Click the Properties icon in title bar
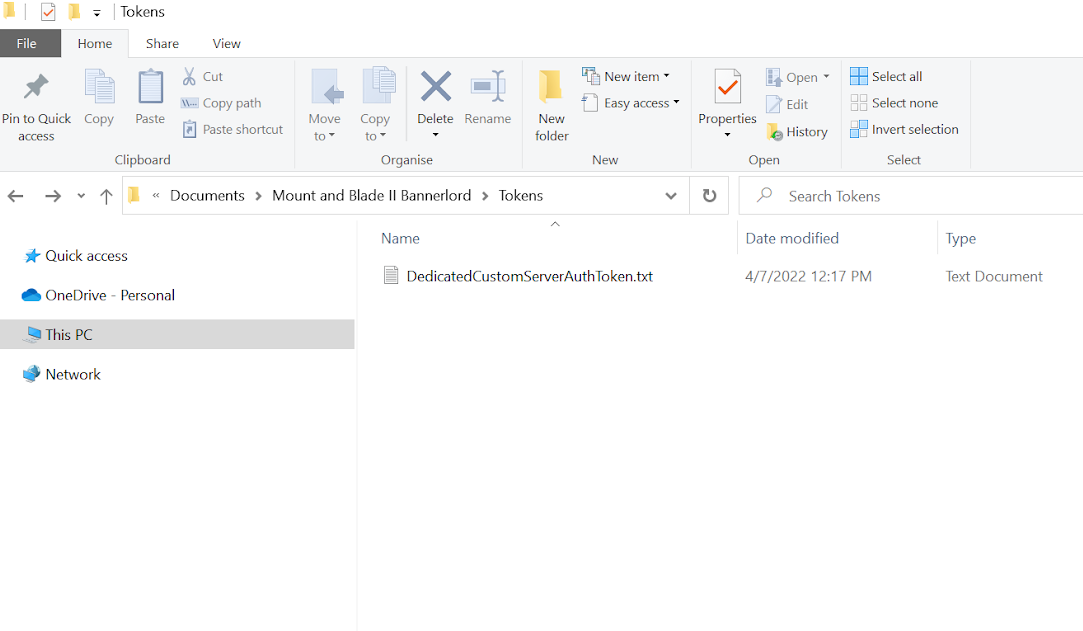Viewport: 1083px width, 631px height. tap(48, 12)
